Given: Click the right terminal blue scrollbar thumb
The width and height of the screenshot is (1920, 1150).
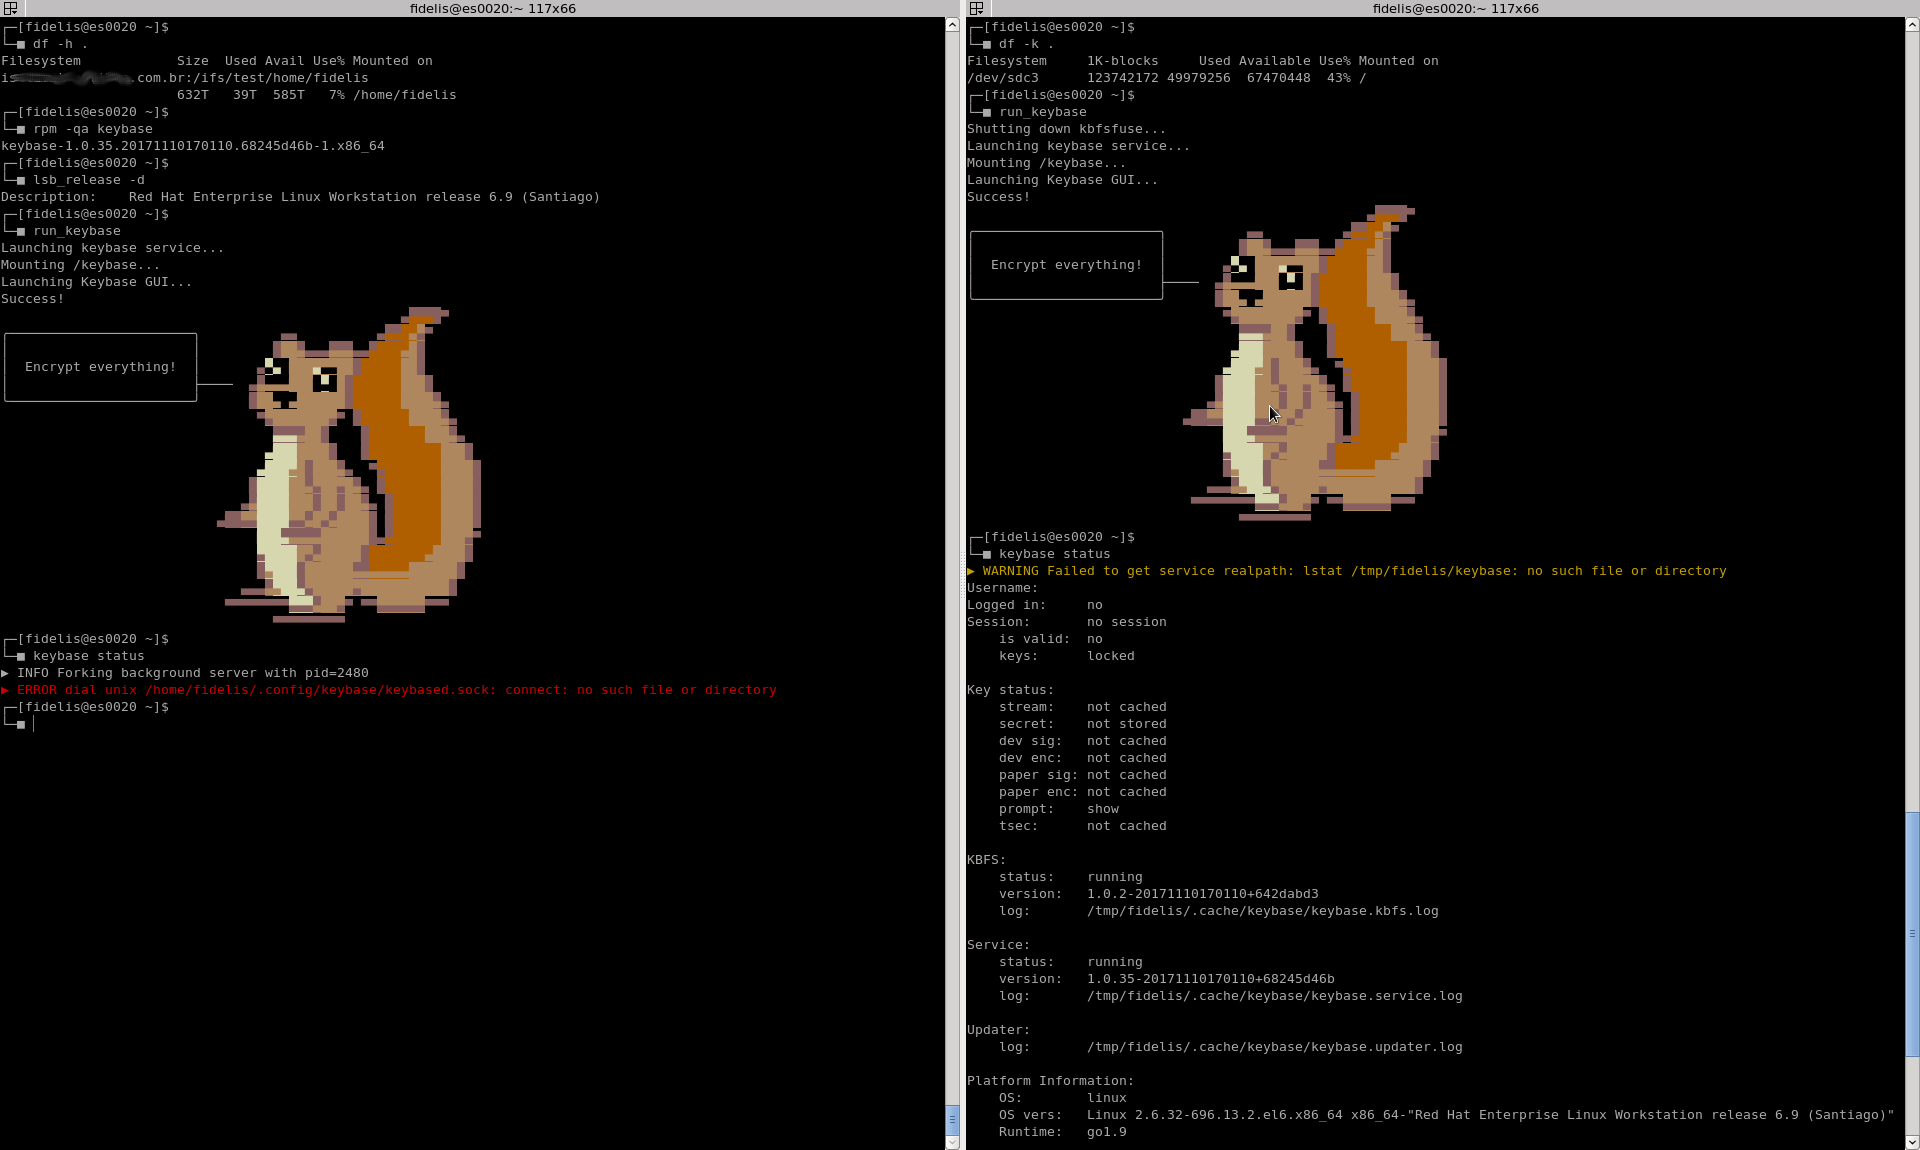Looking at the screenshot, I should (1912, 934).
